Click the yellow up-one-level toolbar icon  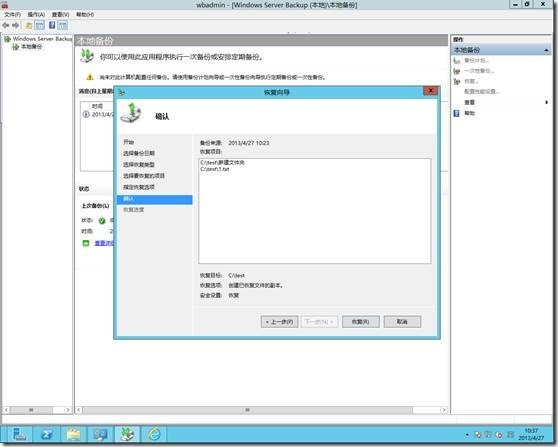click(x=29, y=25)
